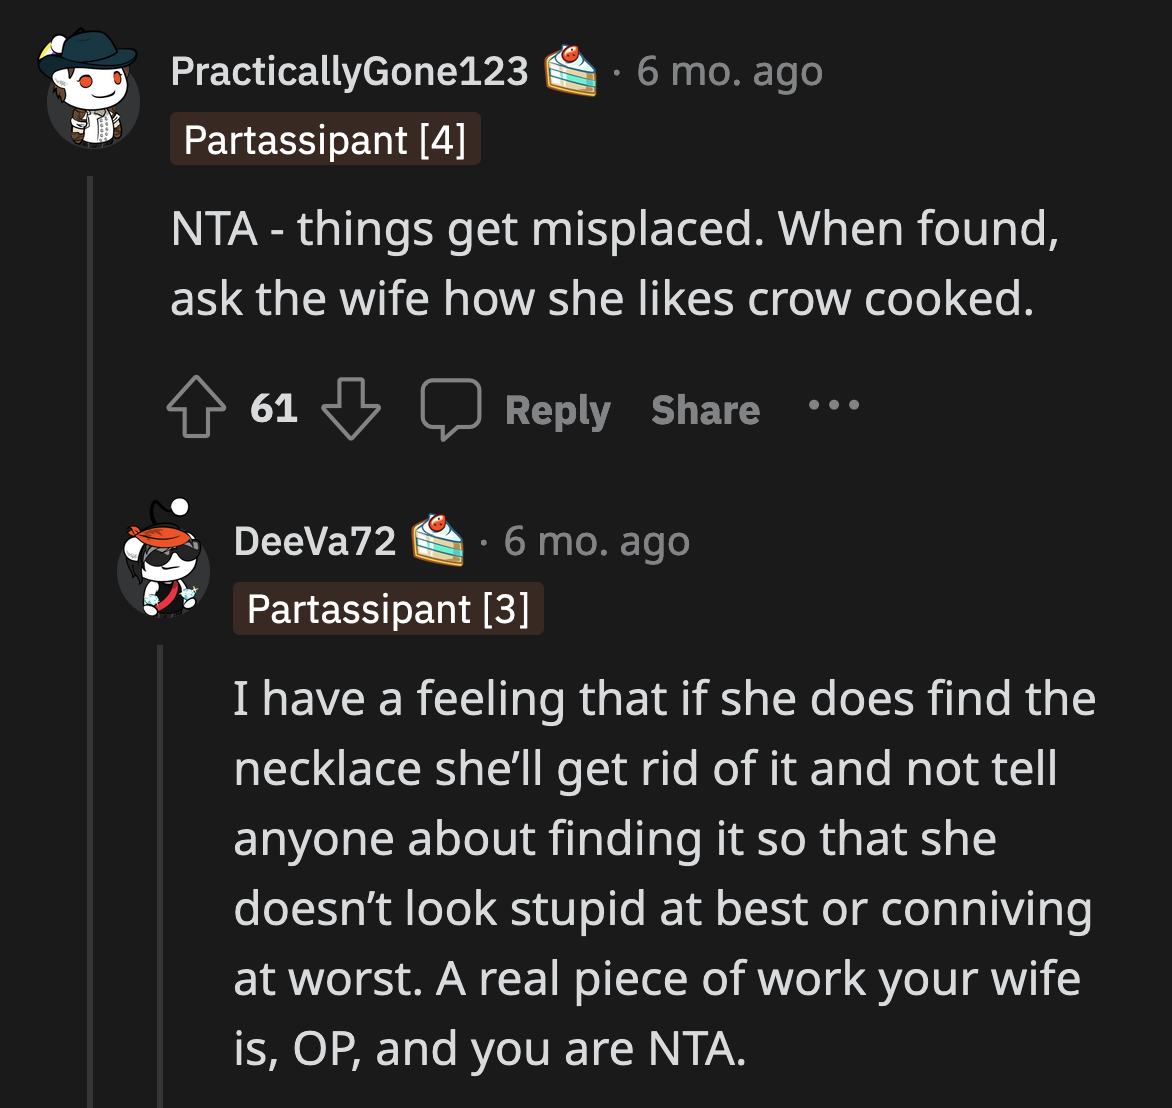
Task: Click timestamp on PracticallyGone123's comment
Action: click(x=729, y=72)
